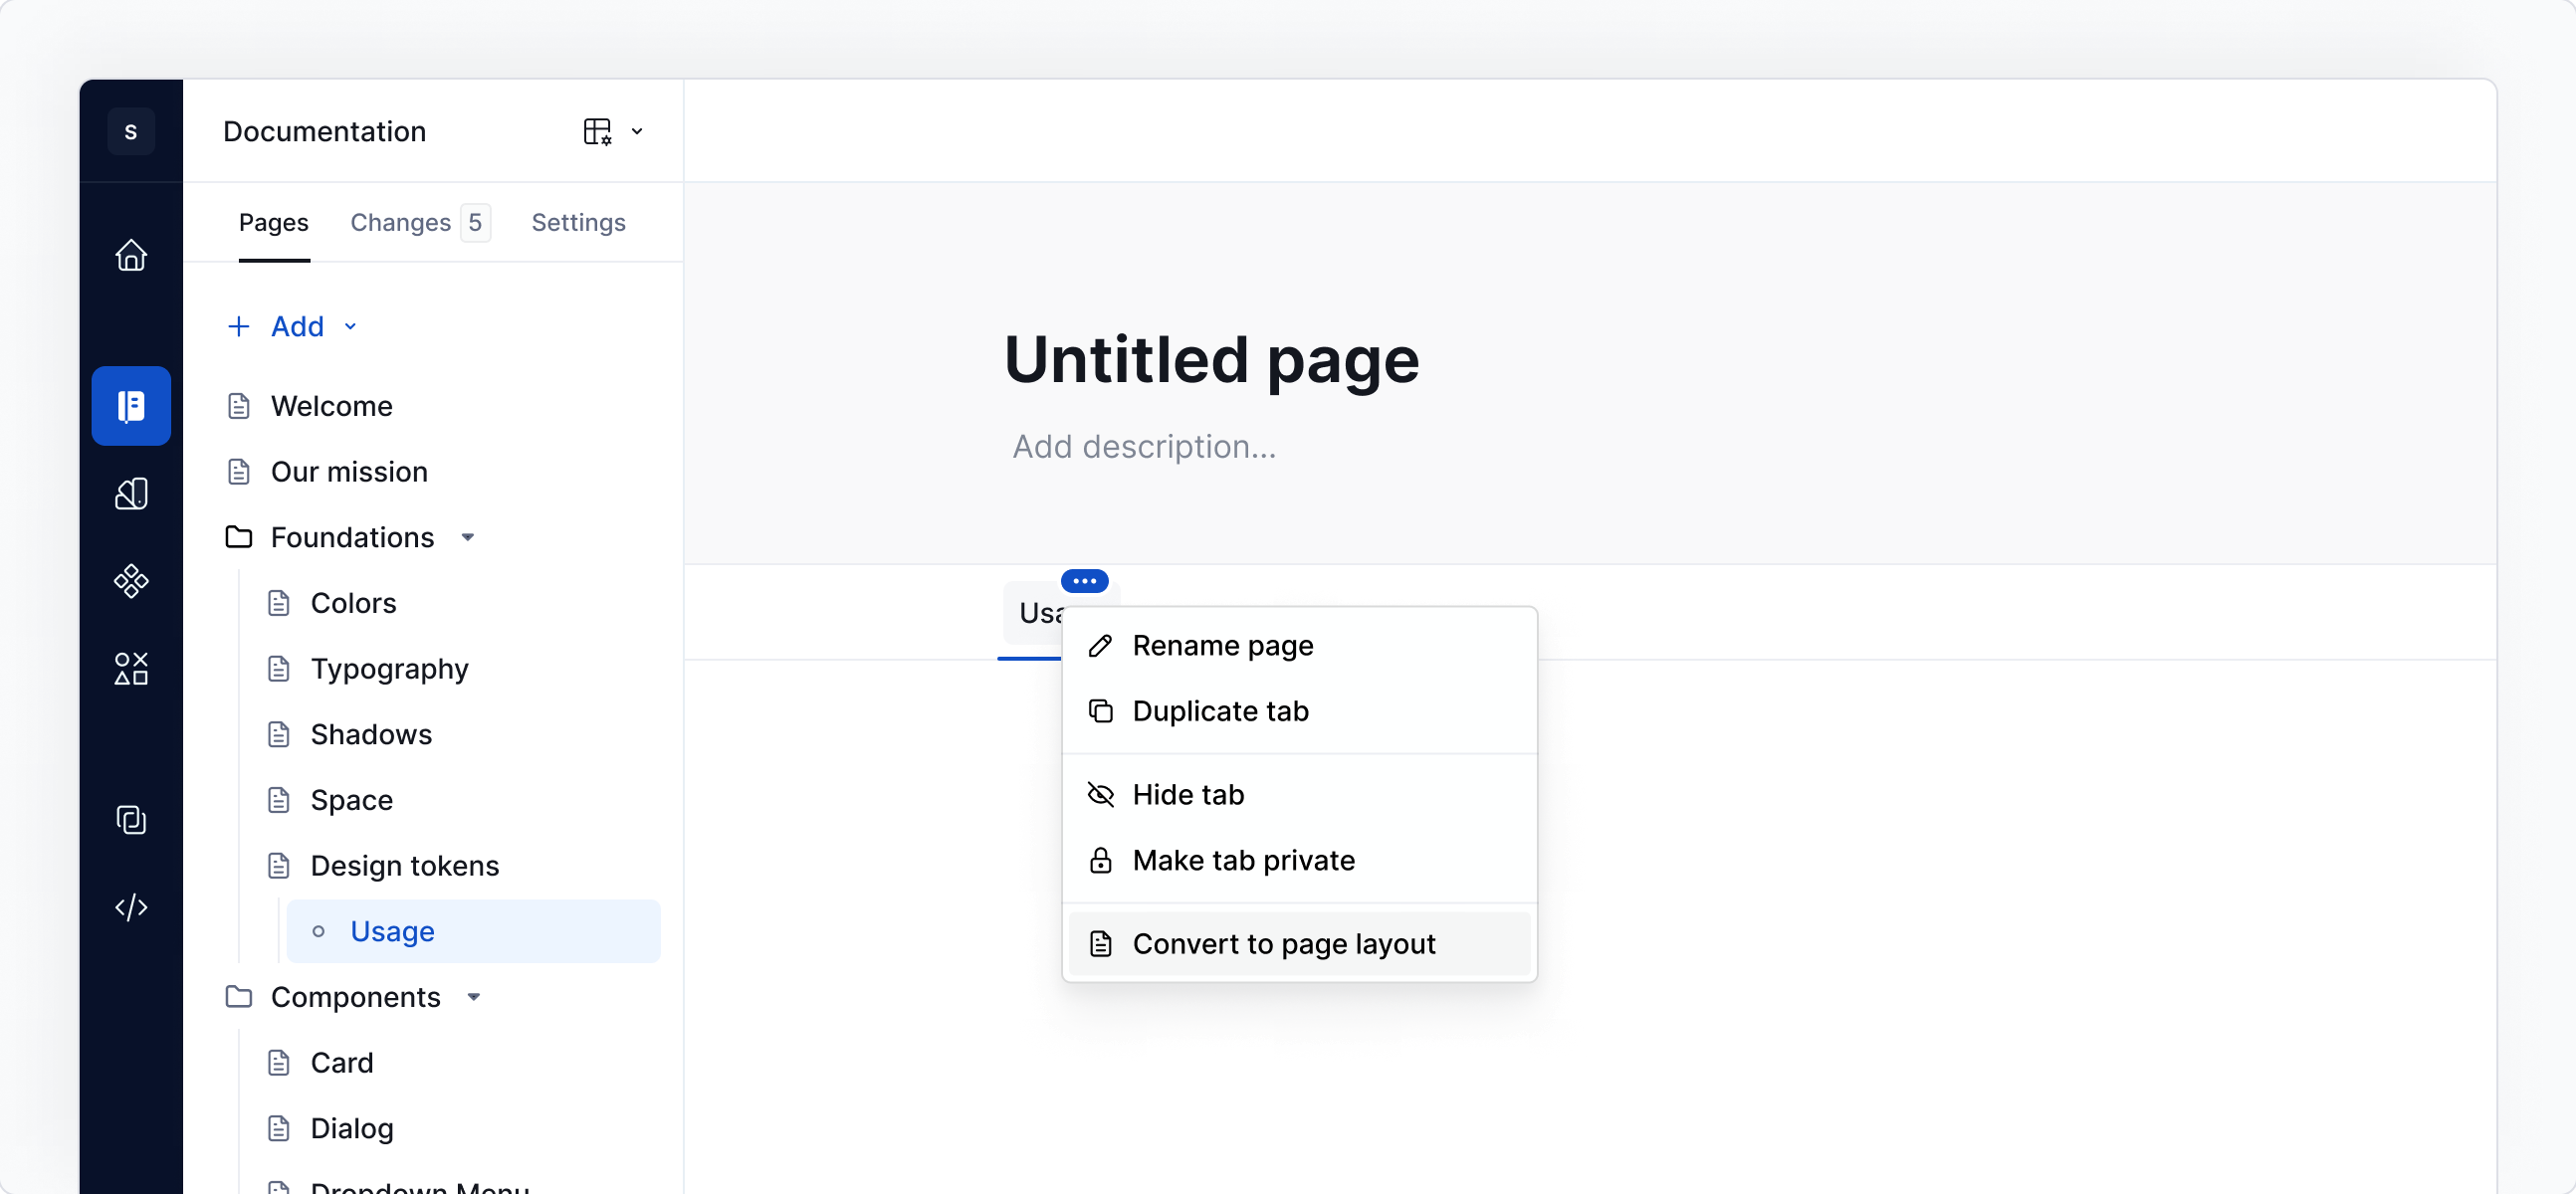Select Make tab private option
The width and height of the screenshot is (2576, 1194).
pyautogui.click(x=1243, y=860)
